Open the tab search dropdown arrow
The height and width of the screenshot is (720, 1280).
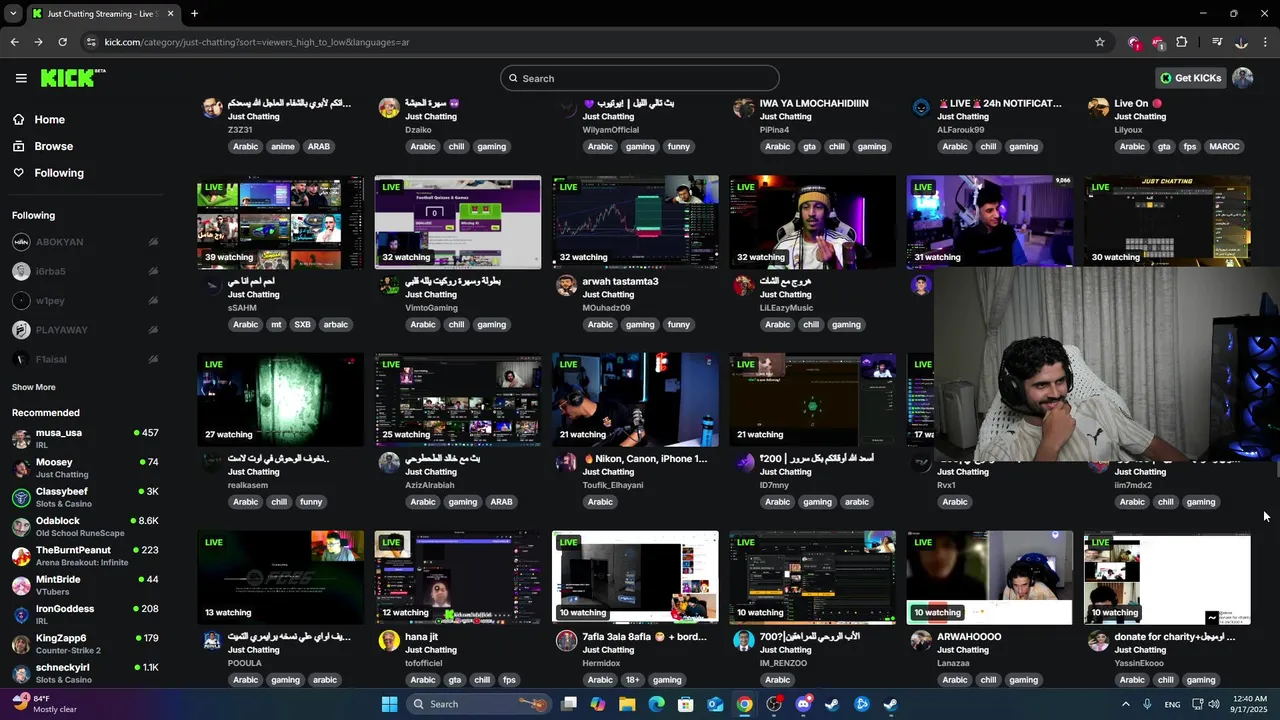pos(13,14)
